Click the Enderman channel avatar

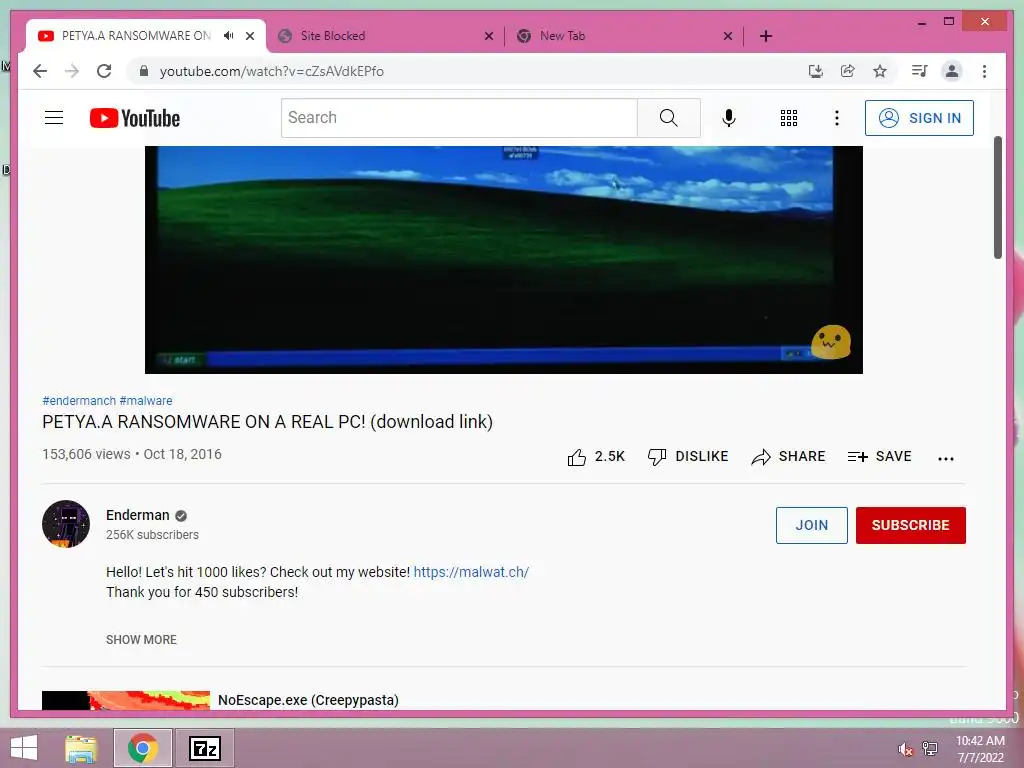(66, 524)
